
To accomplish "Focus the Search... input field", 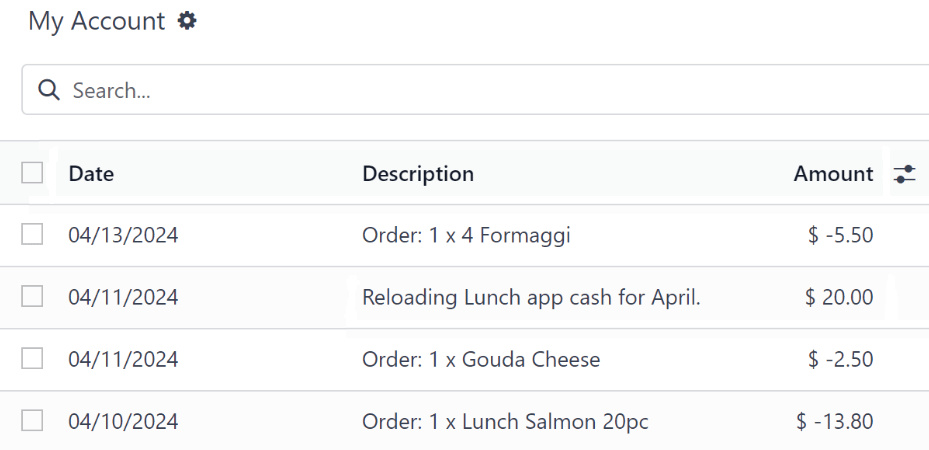I will coord(480,90).
